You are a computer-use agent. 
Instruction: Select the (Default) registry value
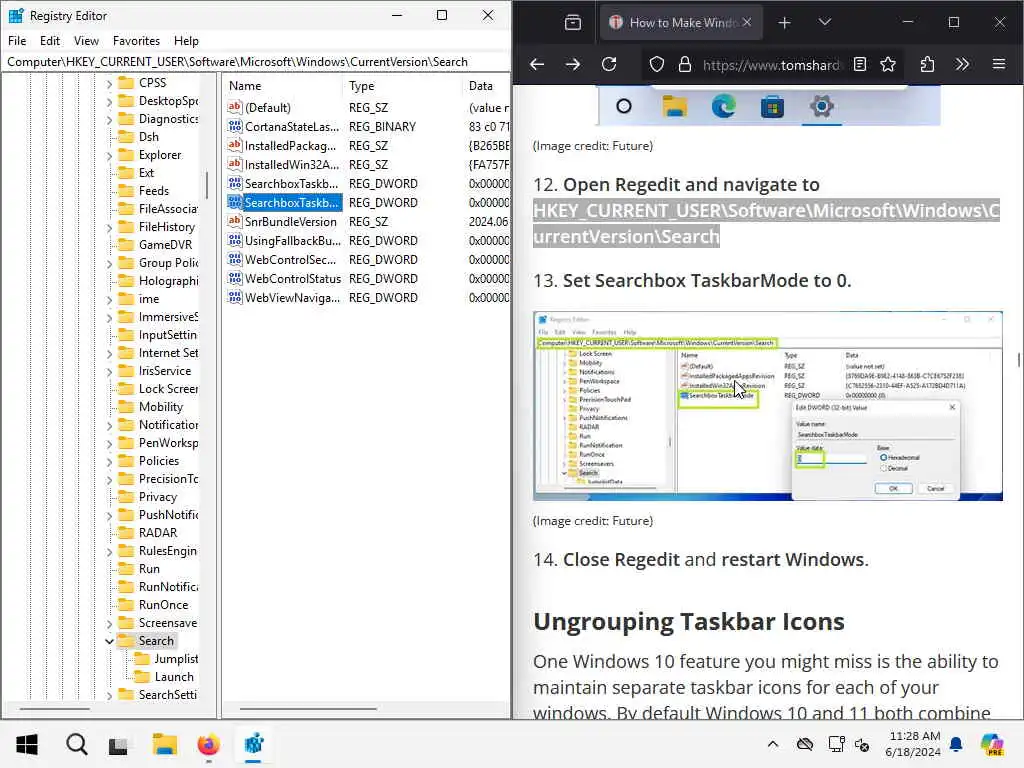[267, 108]
